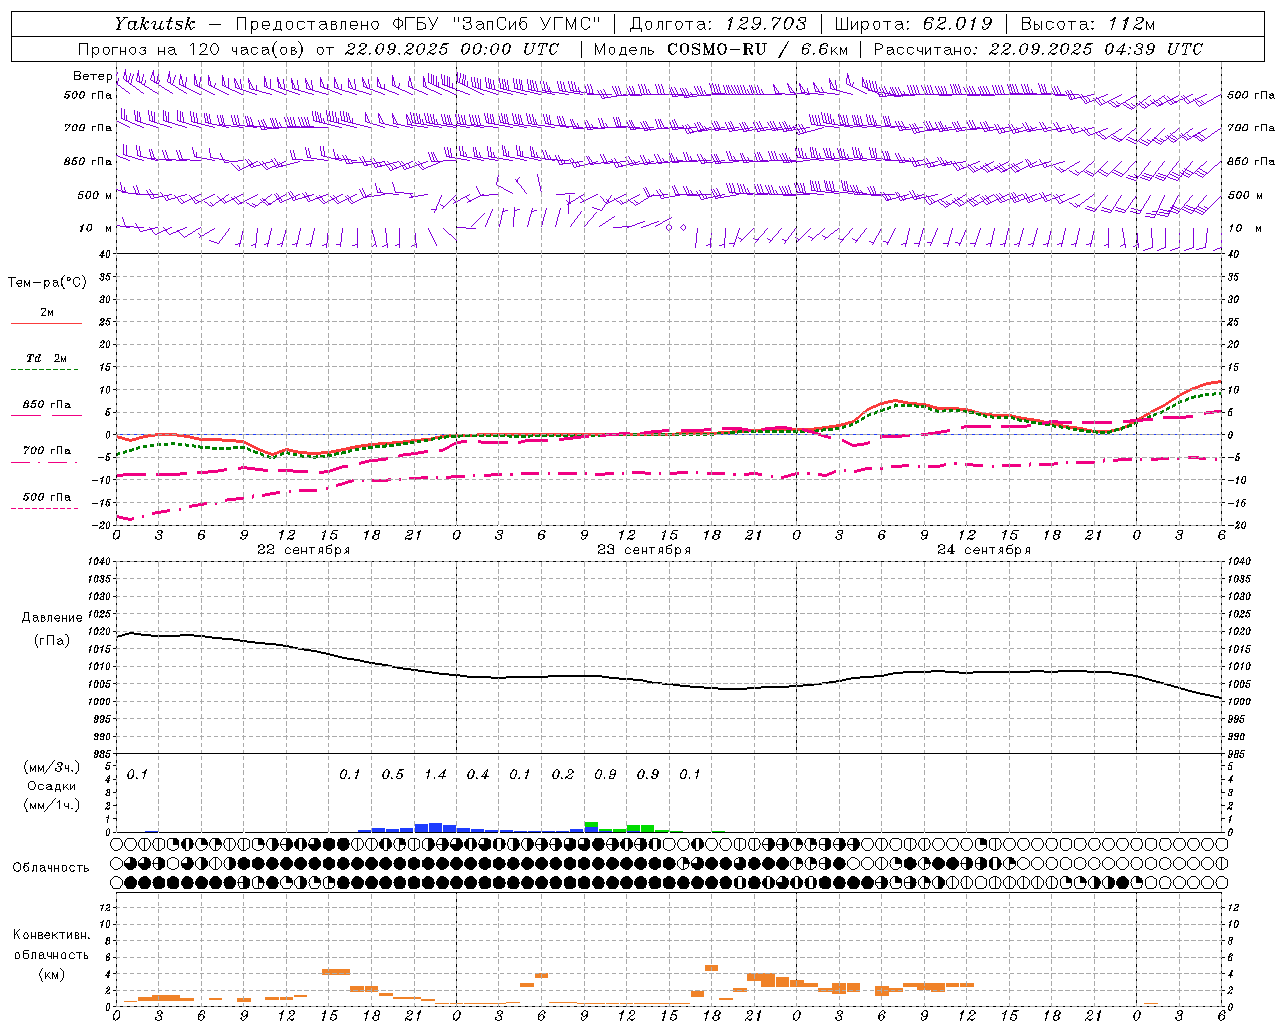The height and width of the screenshot is (1024, 1280).
Task: Click the 'Давление' pressure panel label
Action: click(x=52, y=618)
